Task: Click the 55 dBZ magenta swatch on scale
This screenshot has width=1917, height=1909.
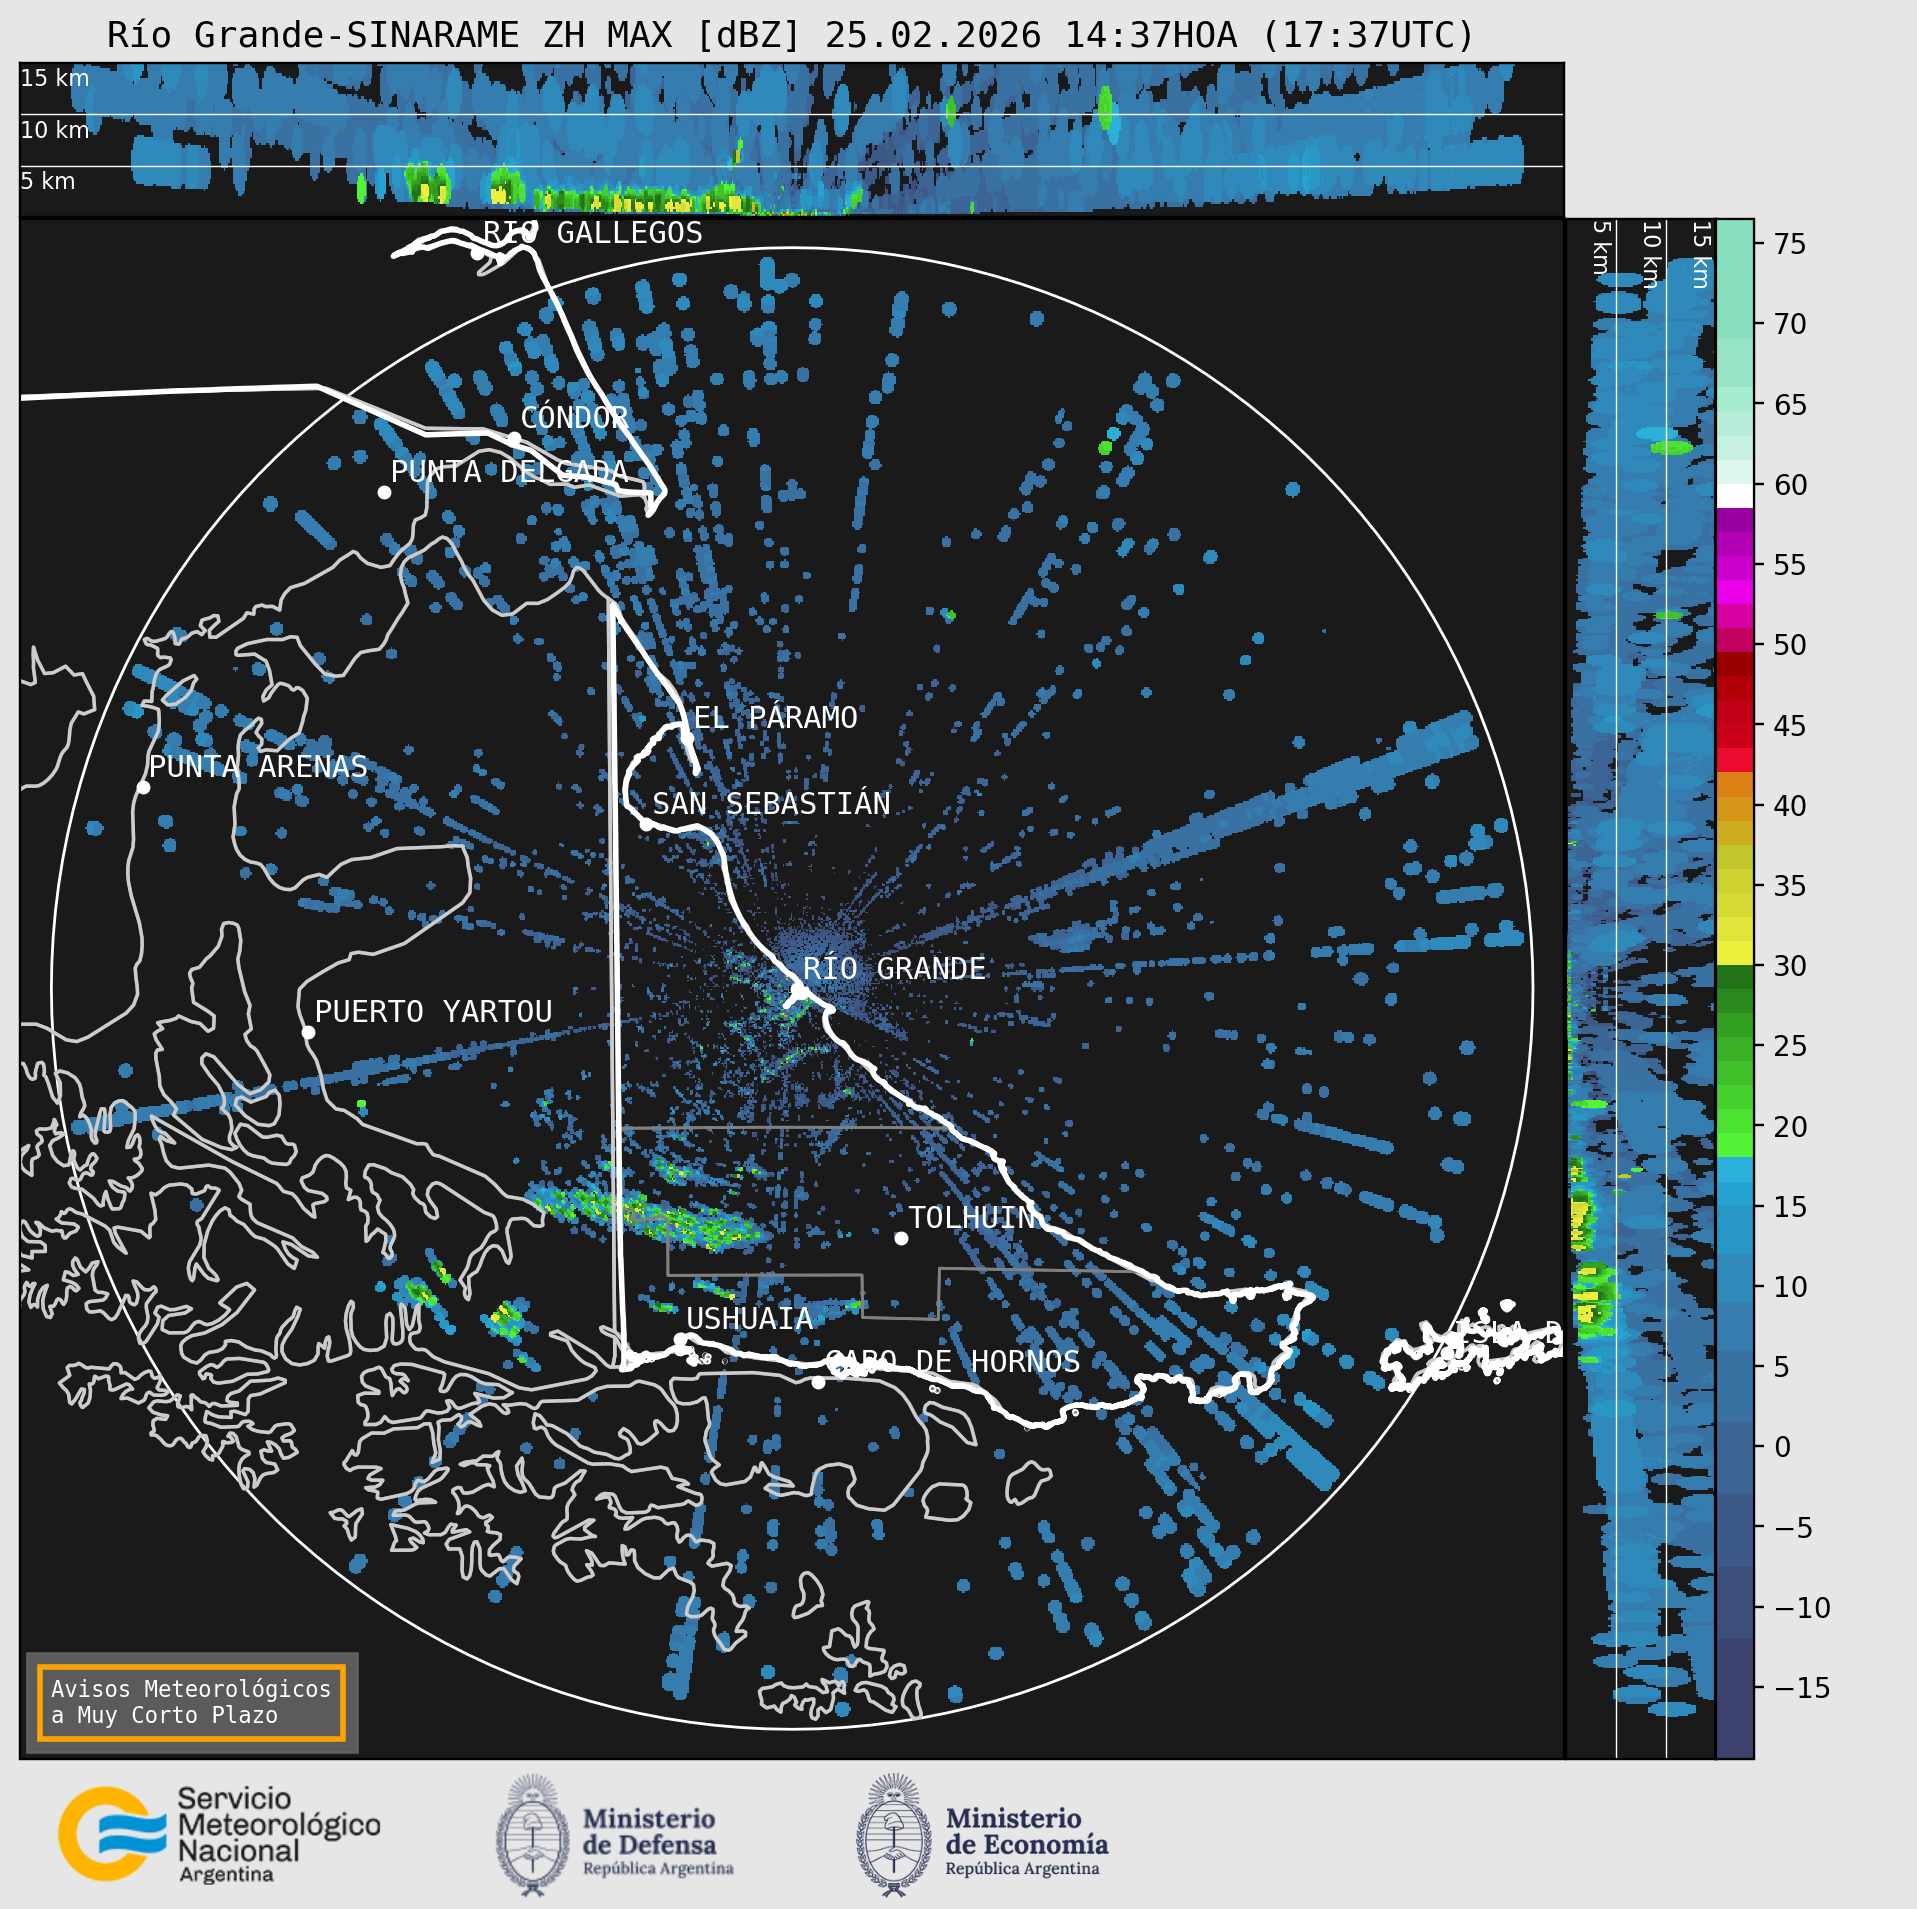Action: 1735,567
